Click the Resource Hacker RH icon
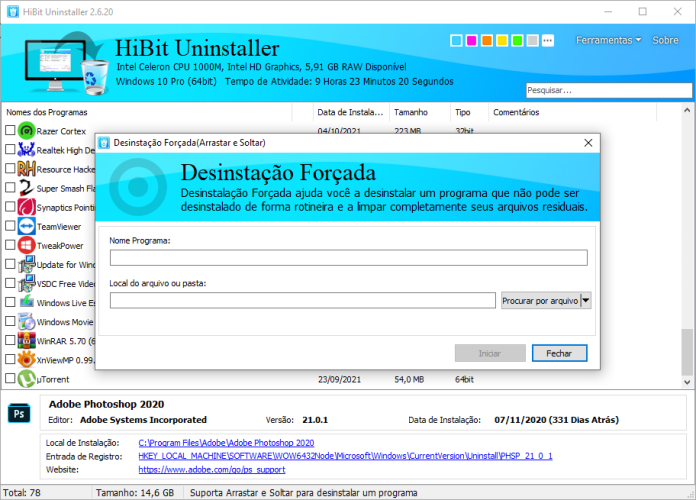Viewport: 696px width, 500px height. 27,169
